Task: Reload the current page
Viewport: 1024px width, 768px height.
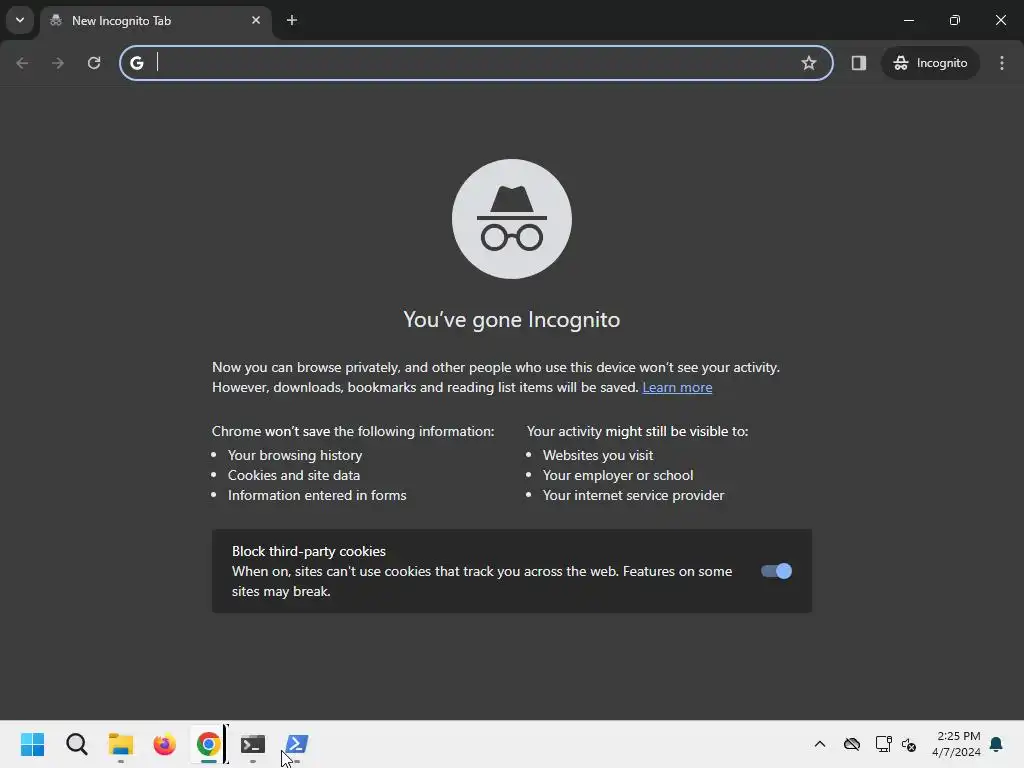Action: coord(94,63)
